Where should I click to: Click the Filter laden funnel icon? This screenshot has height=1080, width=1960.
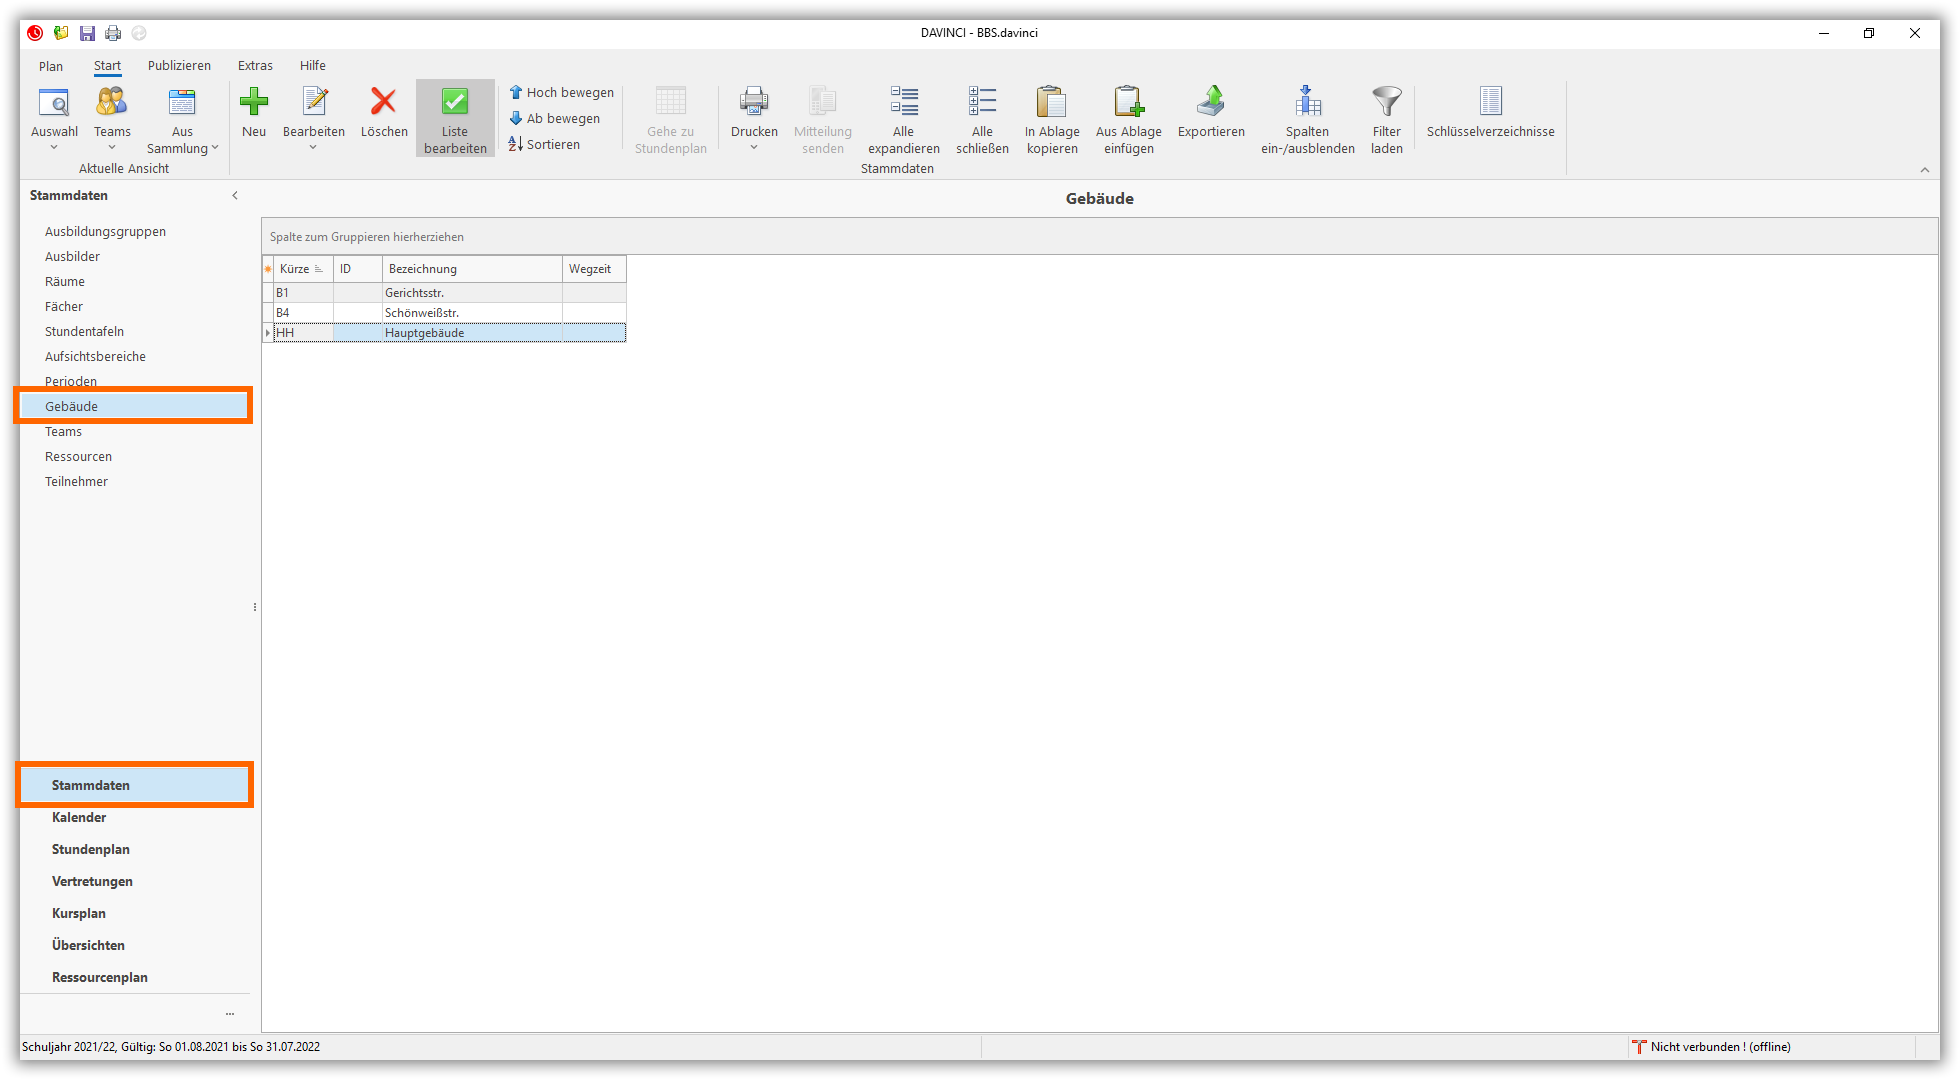pyautogui.click(x=1386, y=102)
